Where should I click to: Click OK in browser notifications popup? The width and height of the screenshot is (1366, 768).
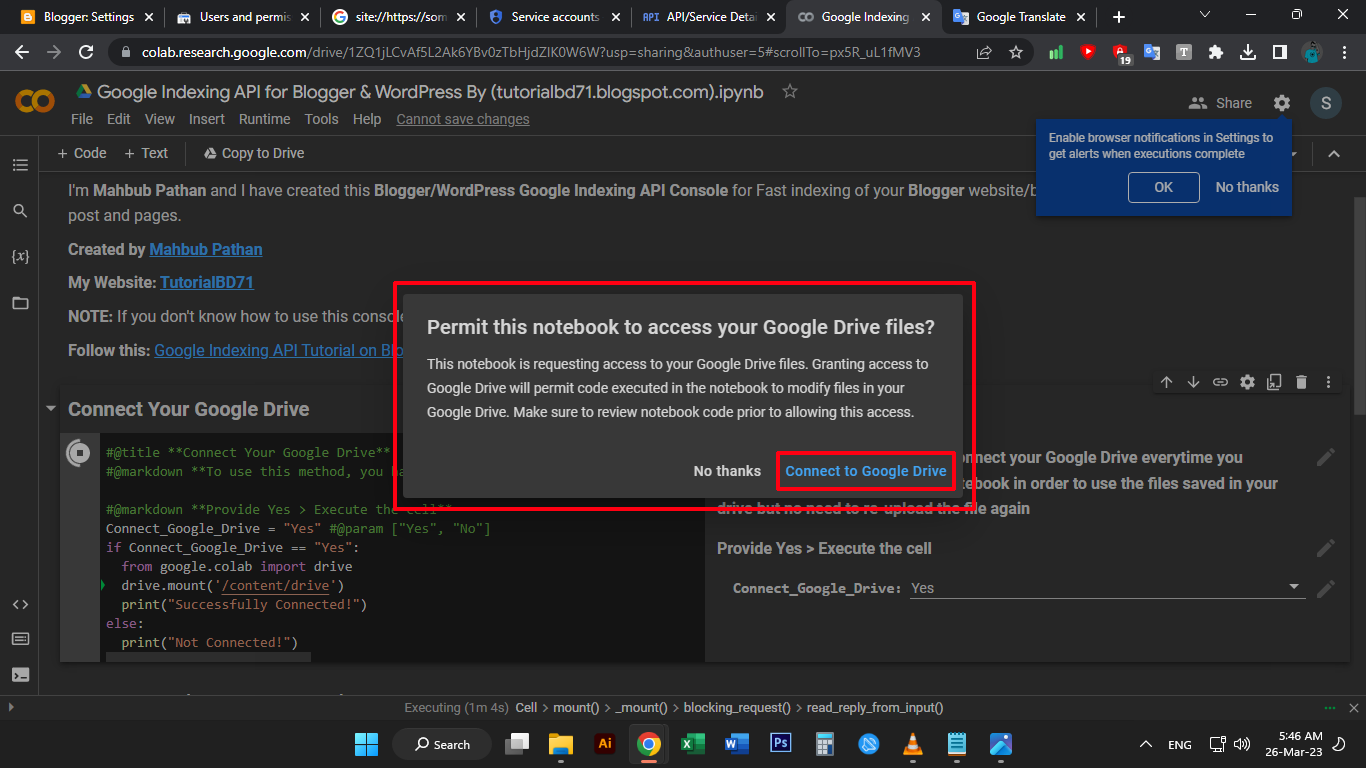[x=1164, y=187]
